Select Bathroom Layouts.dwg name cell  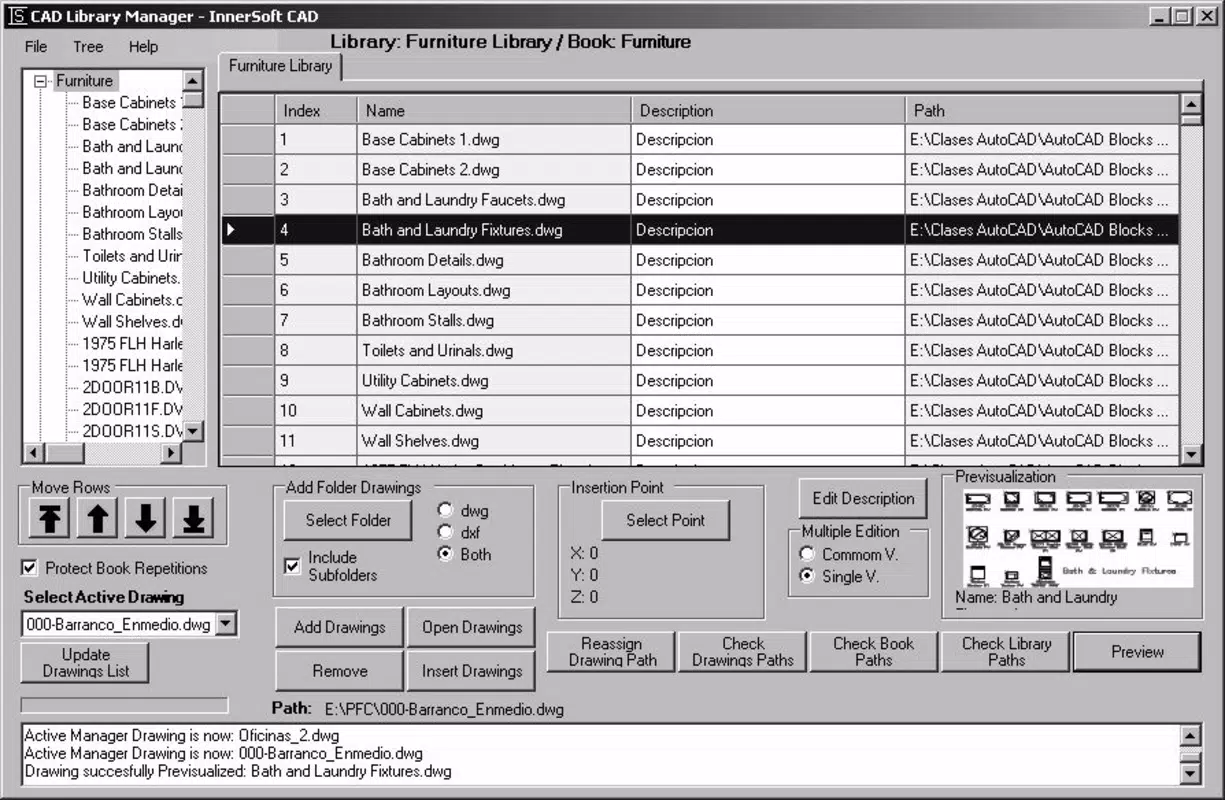click(x=494, y=290)
